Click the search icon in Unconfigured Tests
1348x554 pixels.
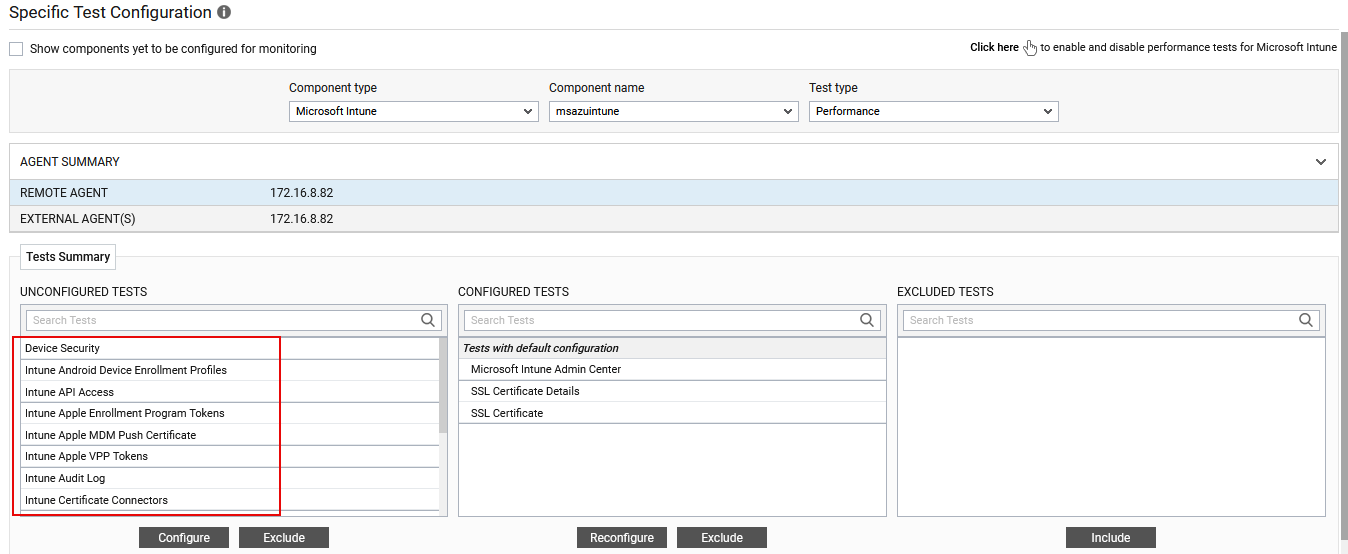428,320
